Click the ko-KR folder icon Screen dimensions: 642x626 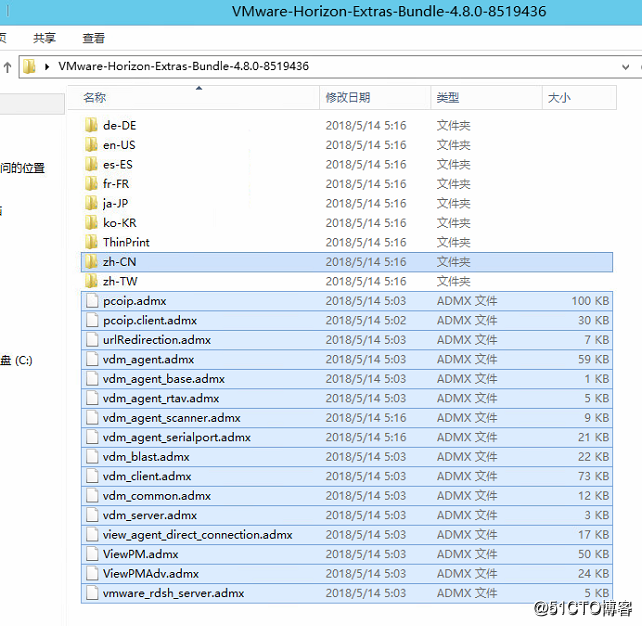click(91, 222)
